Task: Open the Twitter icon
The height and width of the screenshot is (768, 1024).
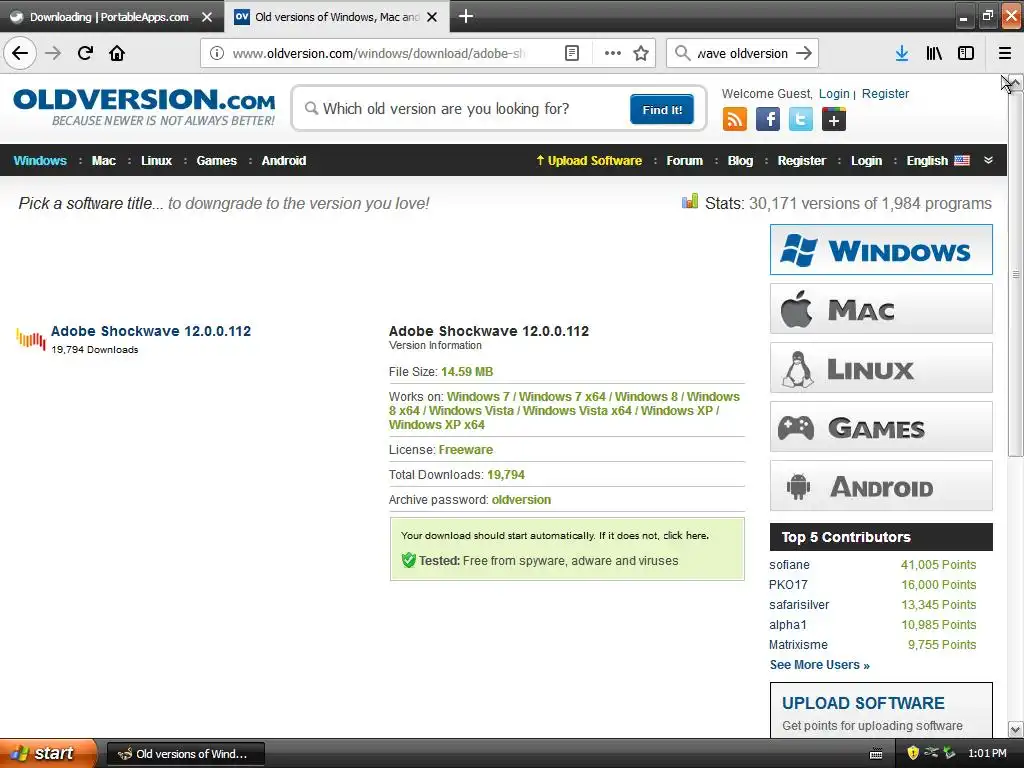Action: (x=801, y=120)
